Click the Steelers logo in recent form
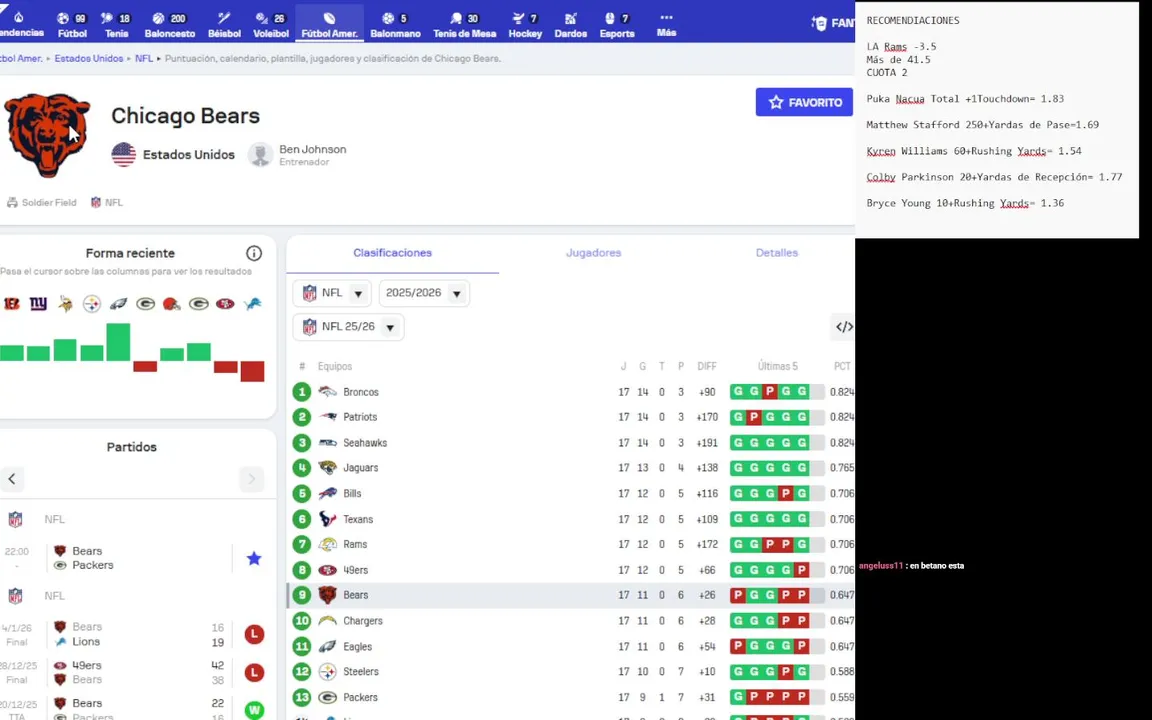The height and width of the screenshot is (720, 1152). (x=92, y=303)
